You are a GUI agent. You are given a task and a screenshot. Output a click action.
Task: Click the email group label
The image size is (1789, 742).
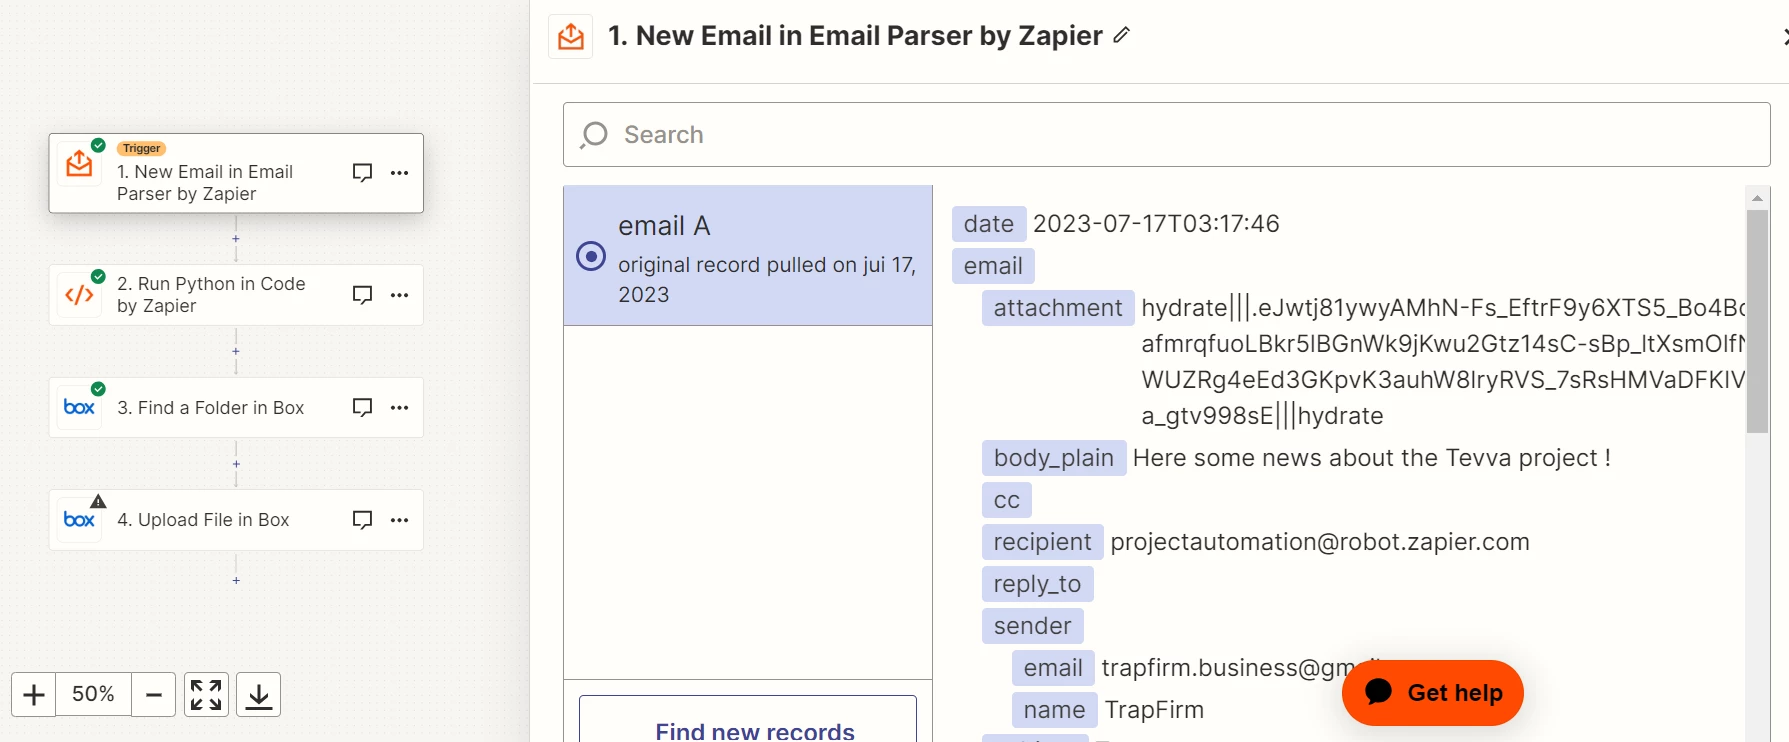click(x=993, y=266)
